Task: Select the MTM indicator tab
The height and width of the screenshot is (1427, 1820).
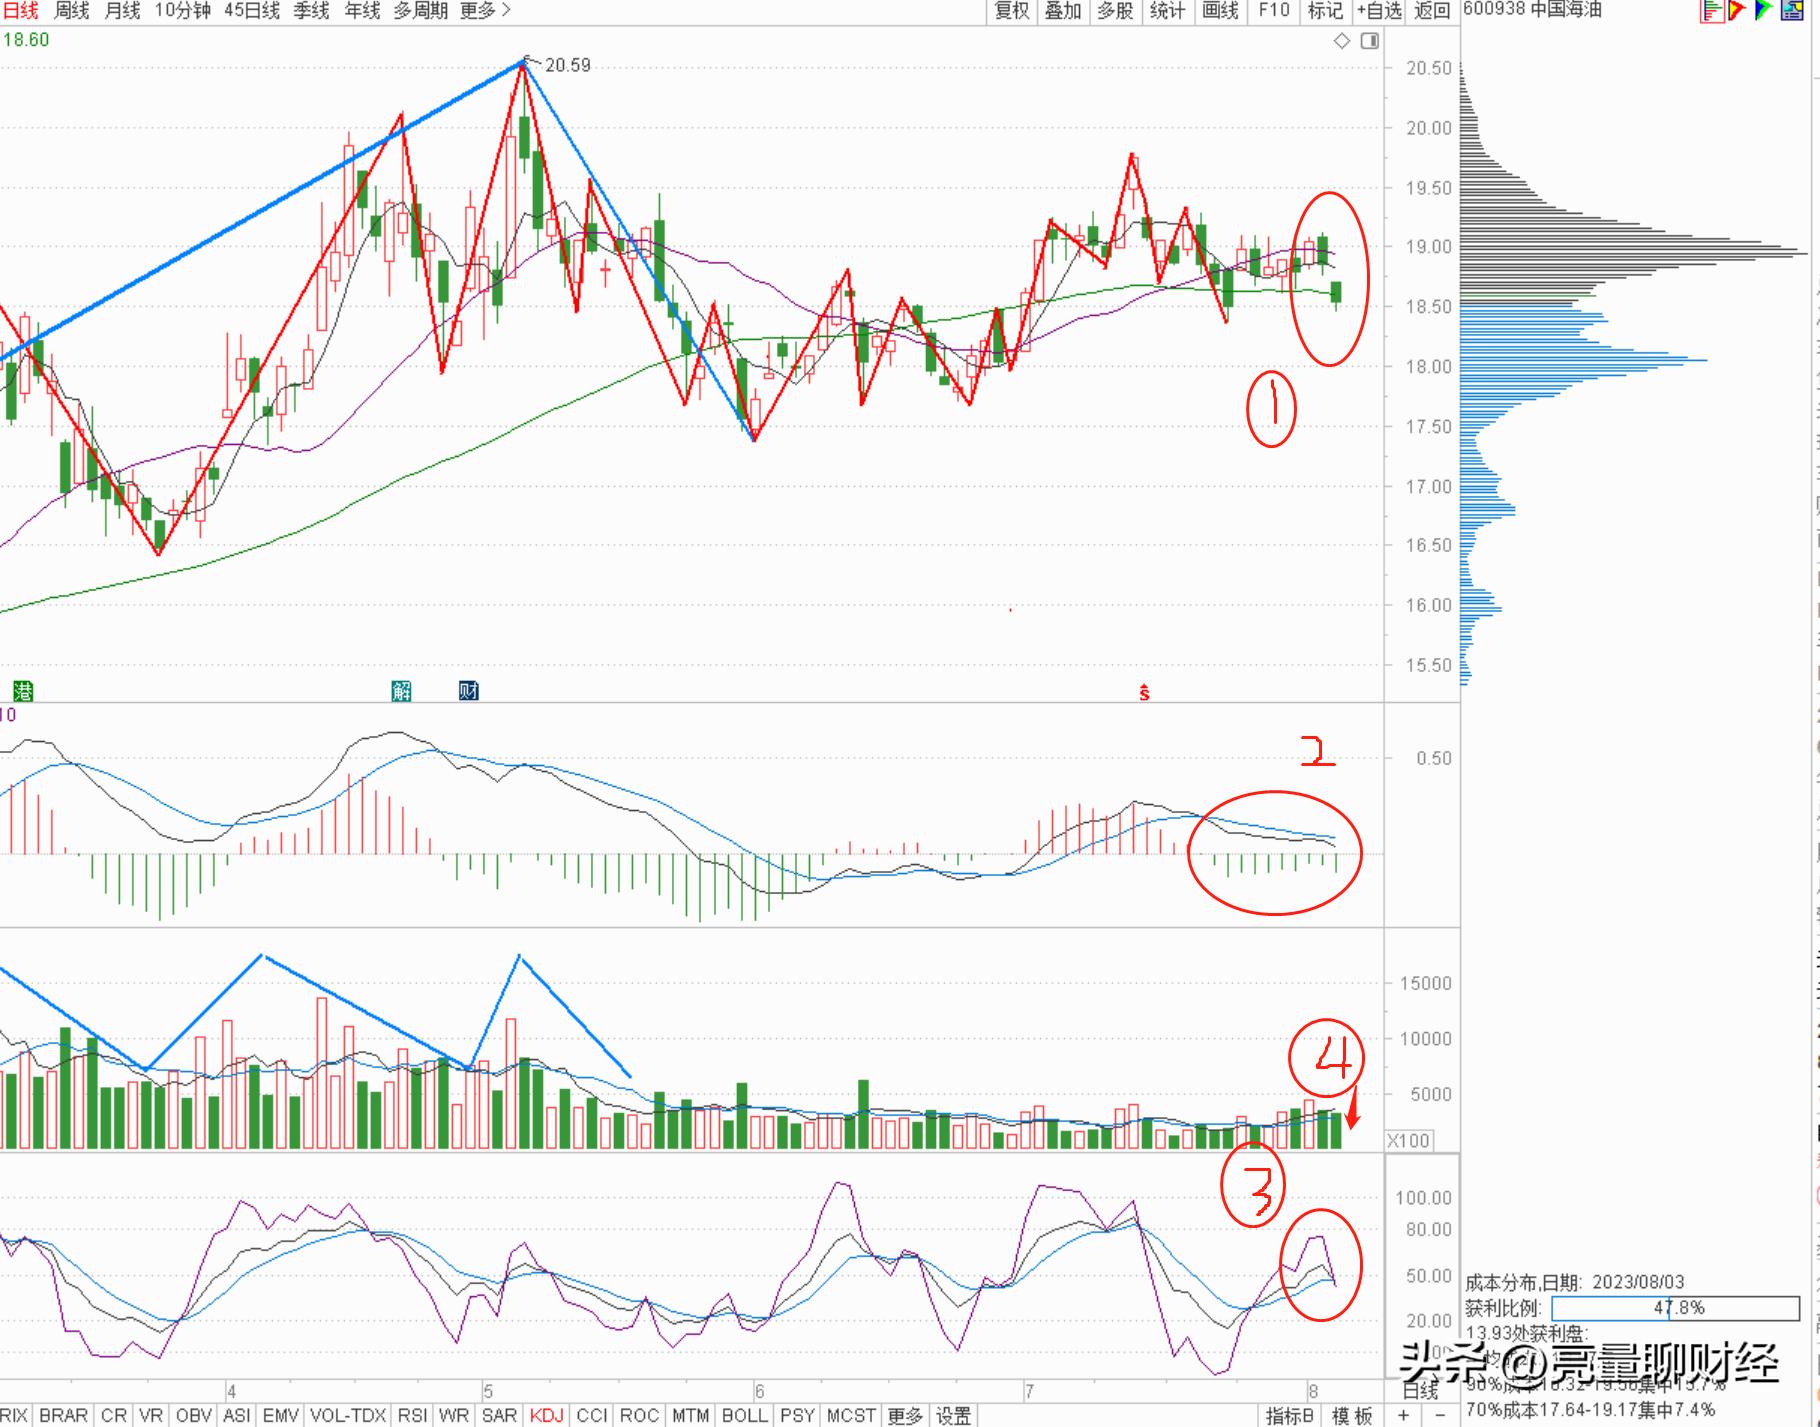Action: point(691,1416)
